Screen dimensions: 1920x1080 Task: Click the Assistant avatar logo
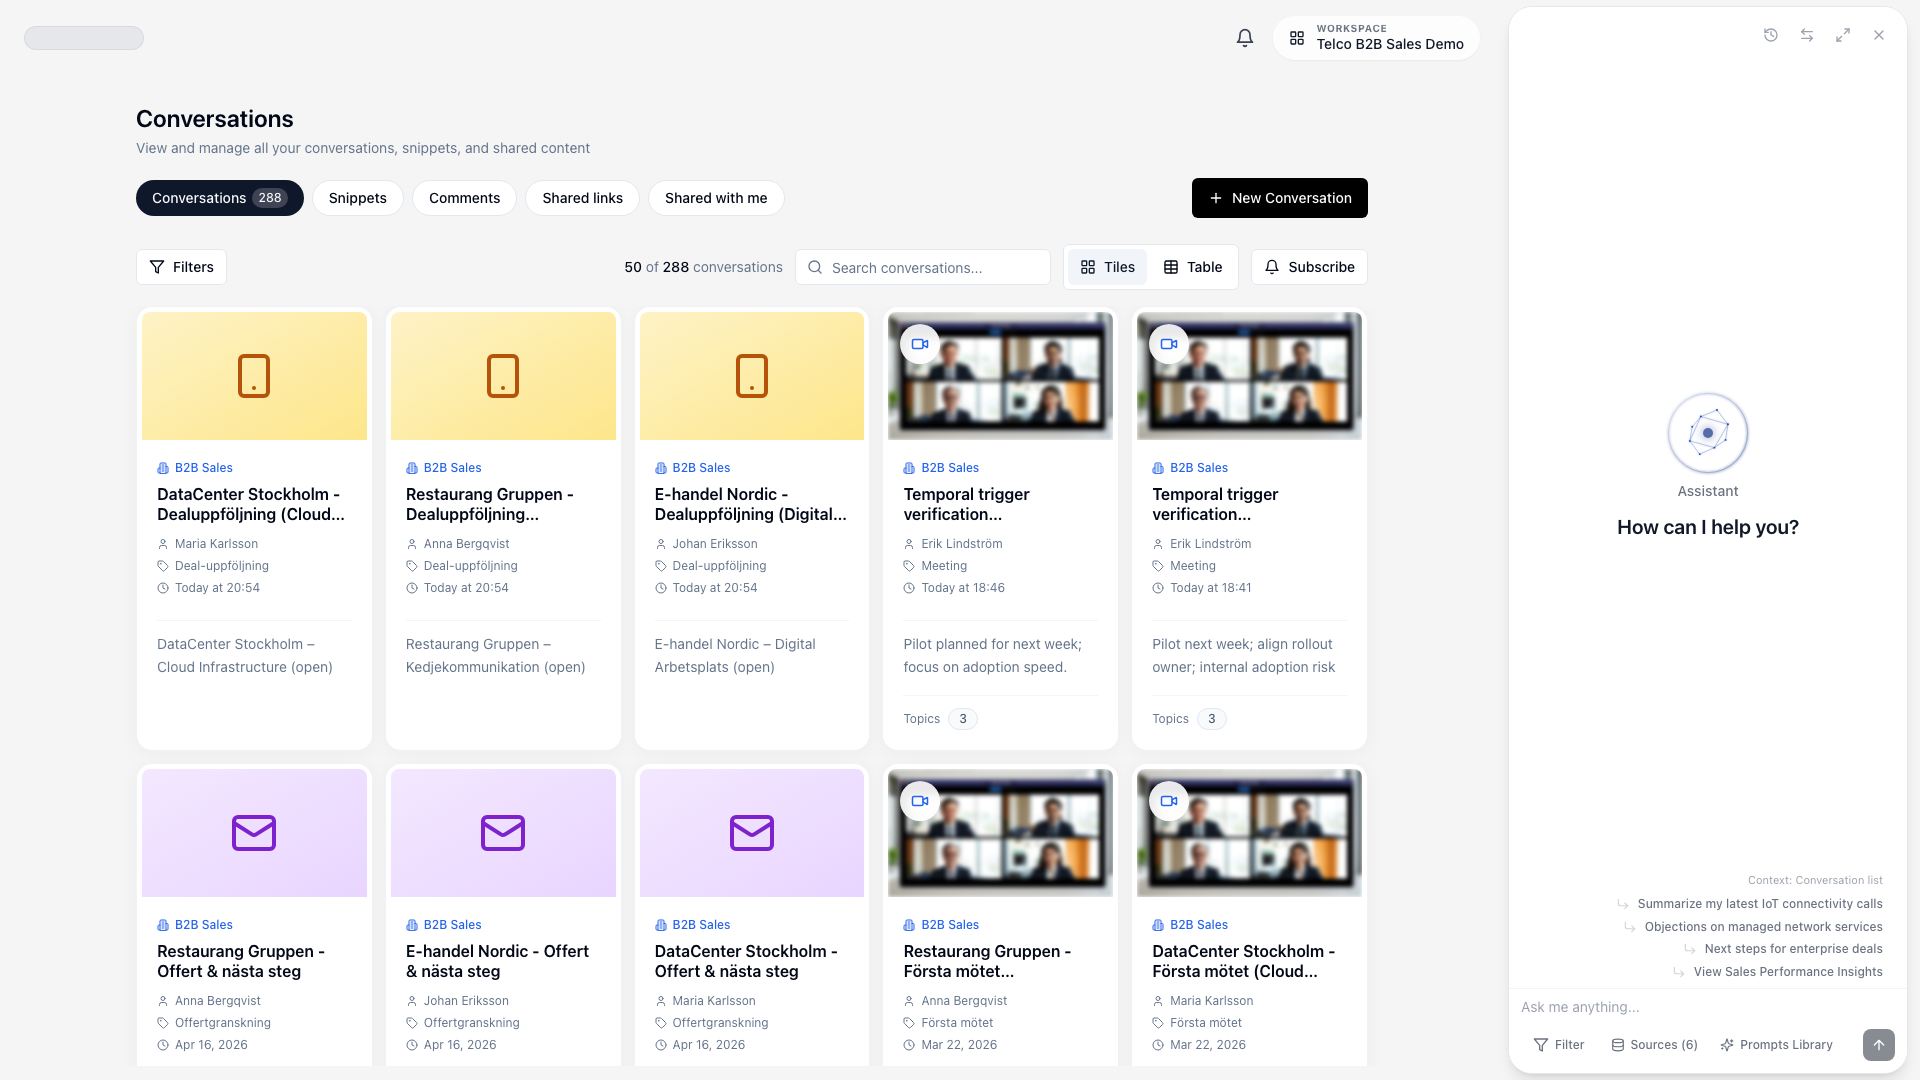(1708, 433)
